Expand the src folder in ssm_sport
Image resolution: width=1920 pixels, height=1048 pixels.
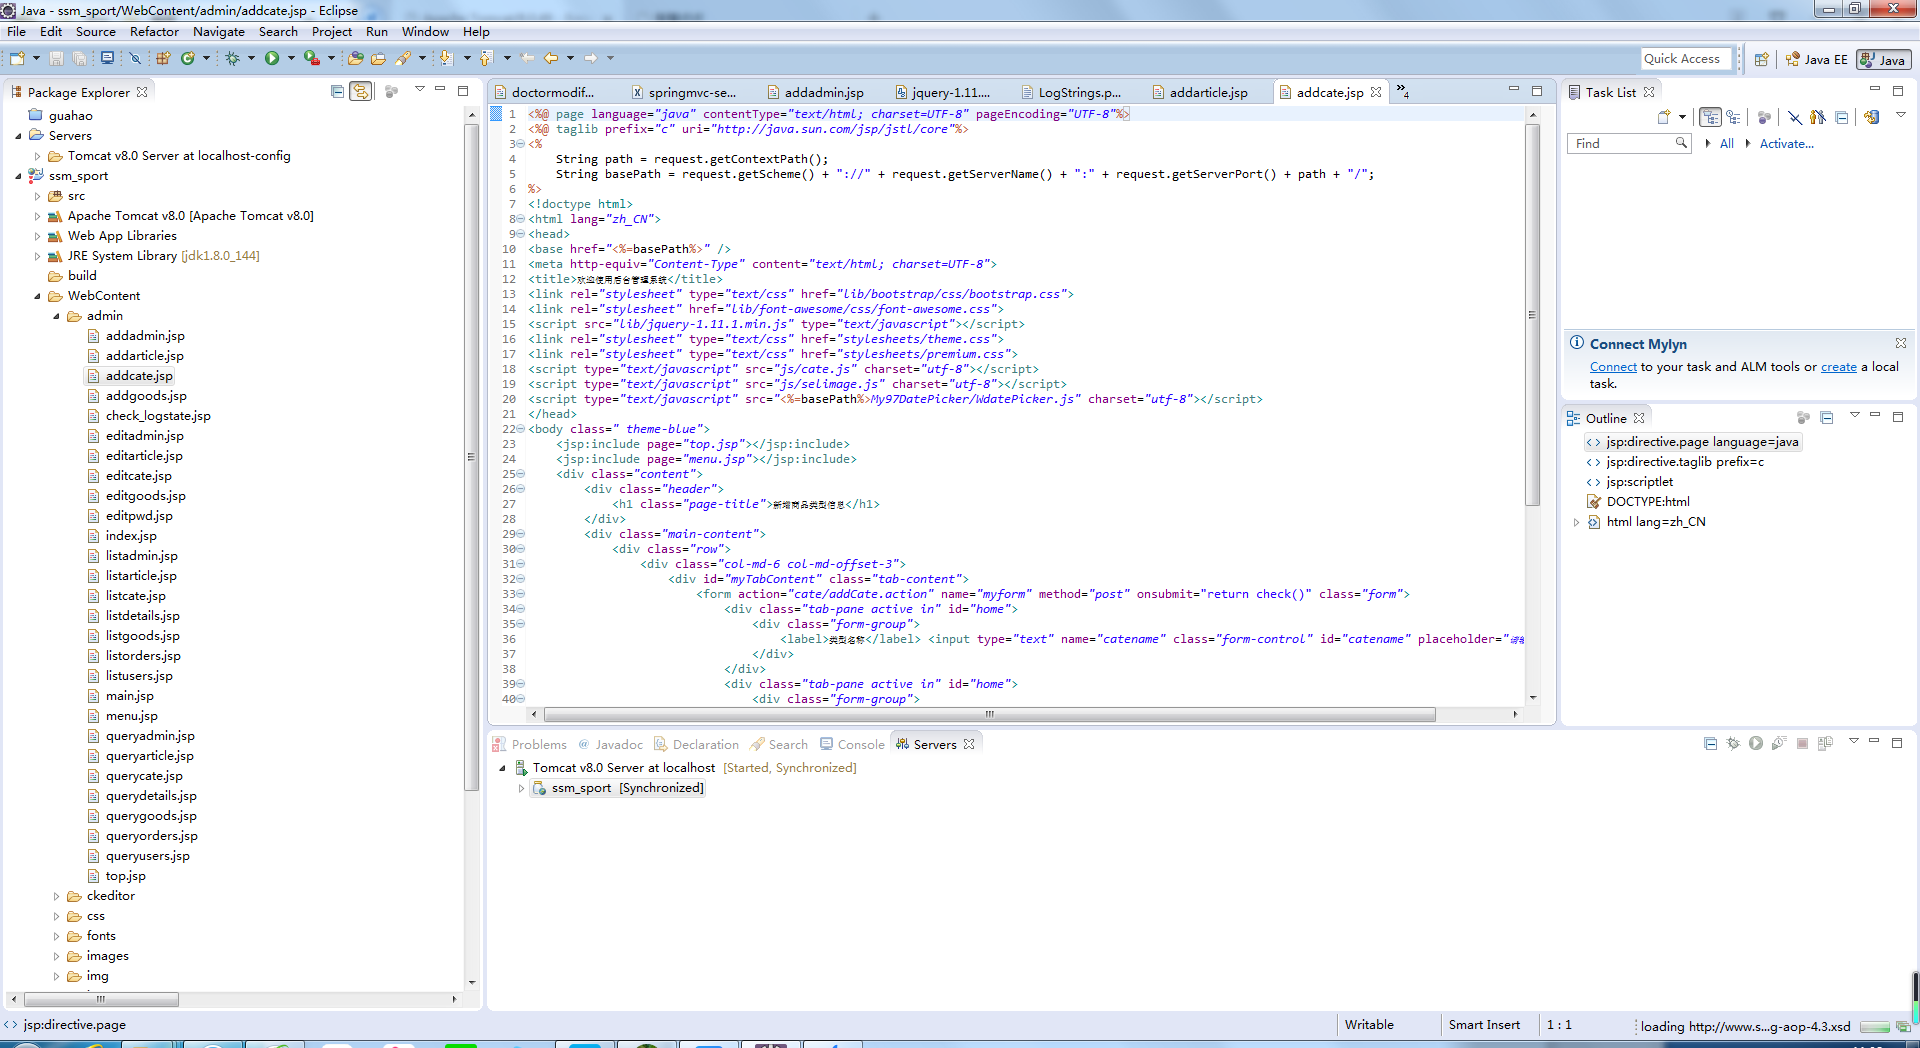(38, 196)
